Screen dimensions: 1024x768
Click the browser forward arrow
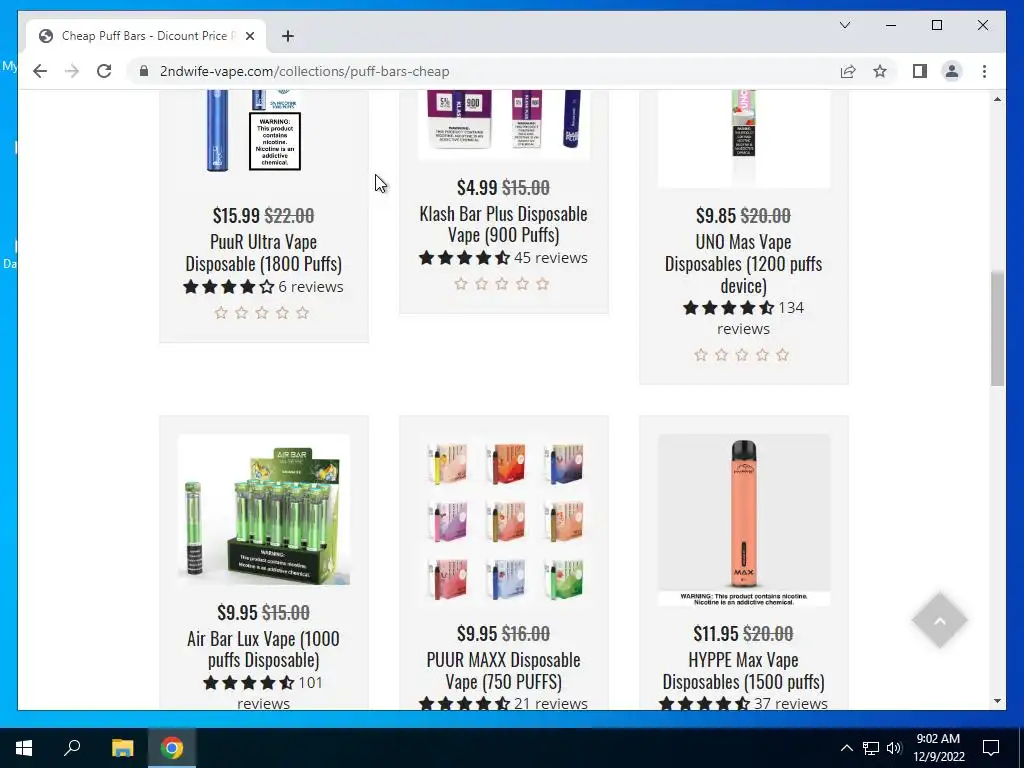(x=72, y=71)
